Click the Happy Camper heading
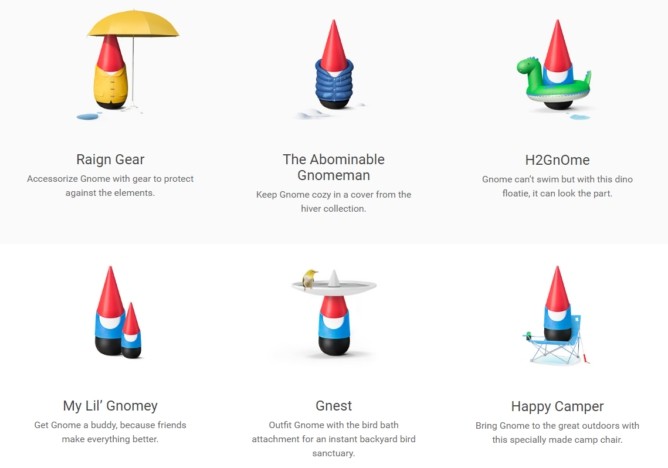 557,407
